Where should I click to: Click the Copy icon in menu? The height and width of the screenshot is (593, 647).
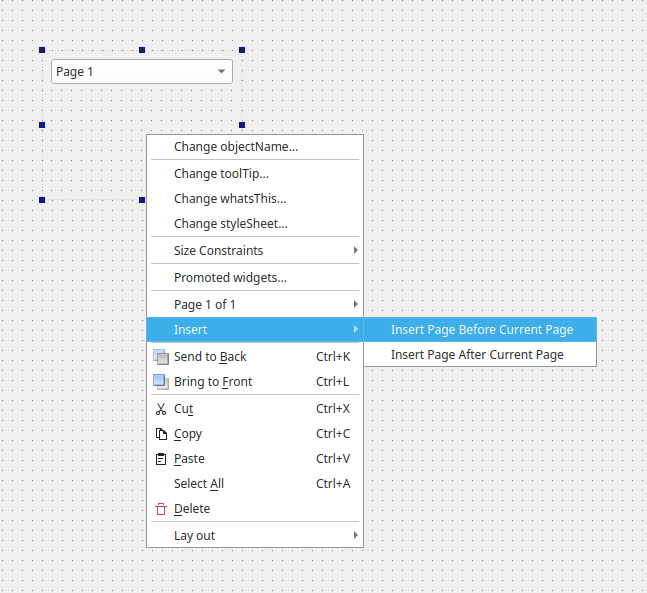pos(161,434)
